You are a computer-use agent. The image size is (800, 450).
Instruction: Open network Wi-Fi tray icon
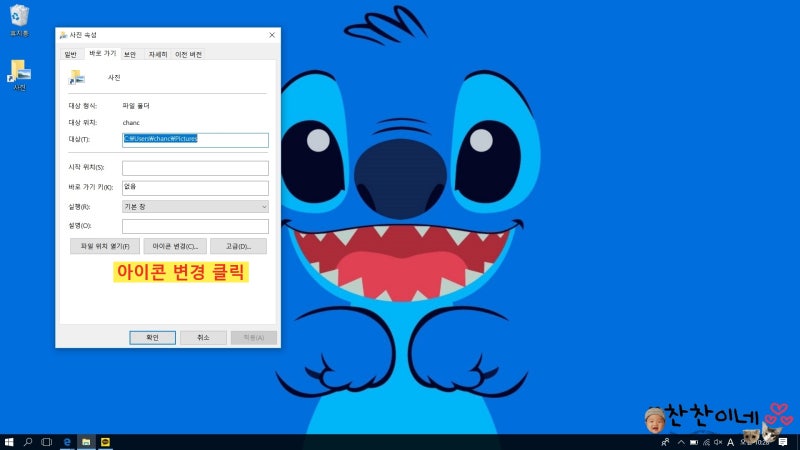tap(706, 442)
